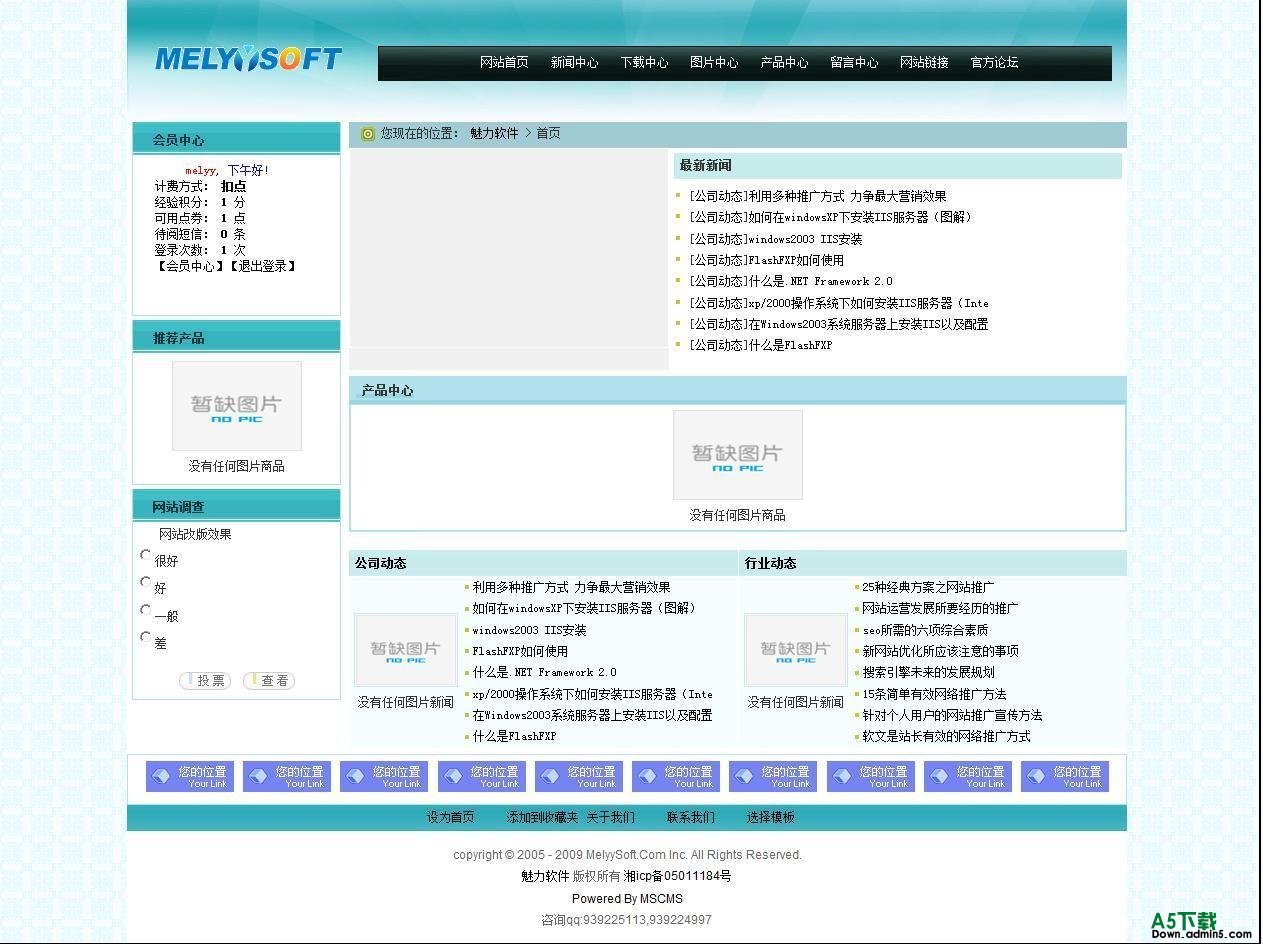Click 选择模板 in the footer bar
Screen dimensions: 1263x944
(x=770, y=817)
